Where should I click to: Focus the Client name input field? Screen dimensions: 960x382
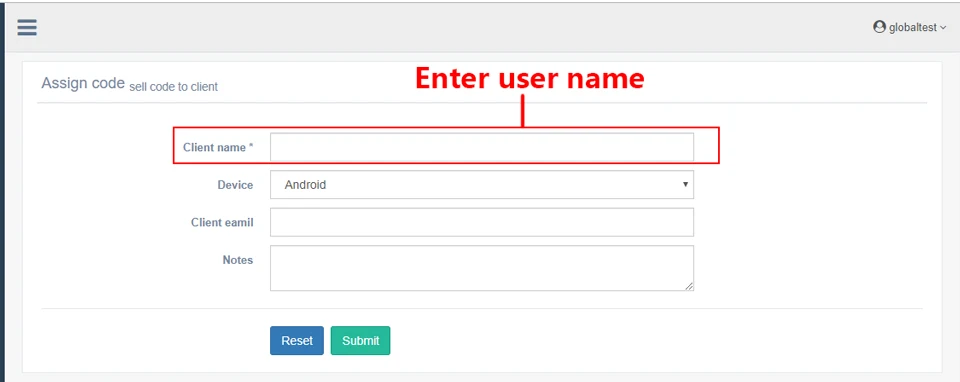482,147
